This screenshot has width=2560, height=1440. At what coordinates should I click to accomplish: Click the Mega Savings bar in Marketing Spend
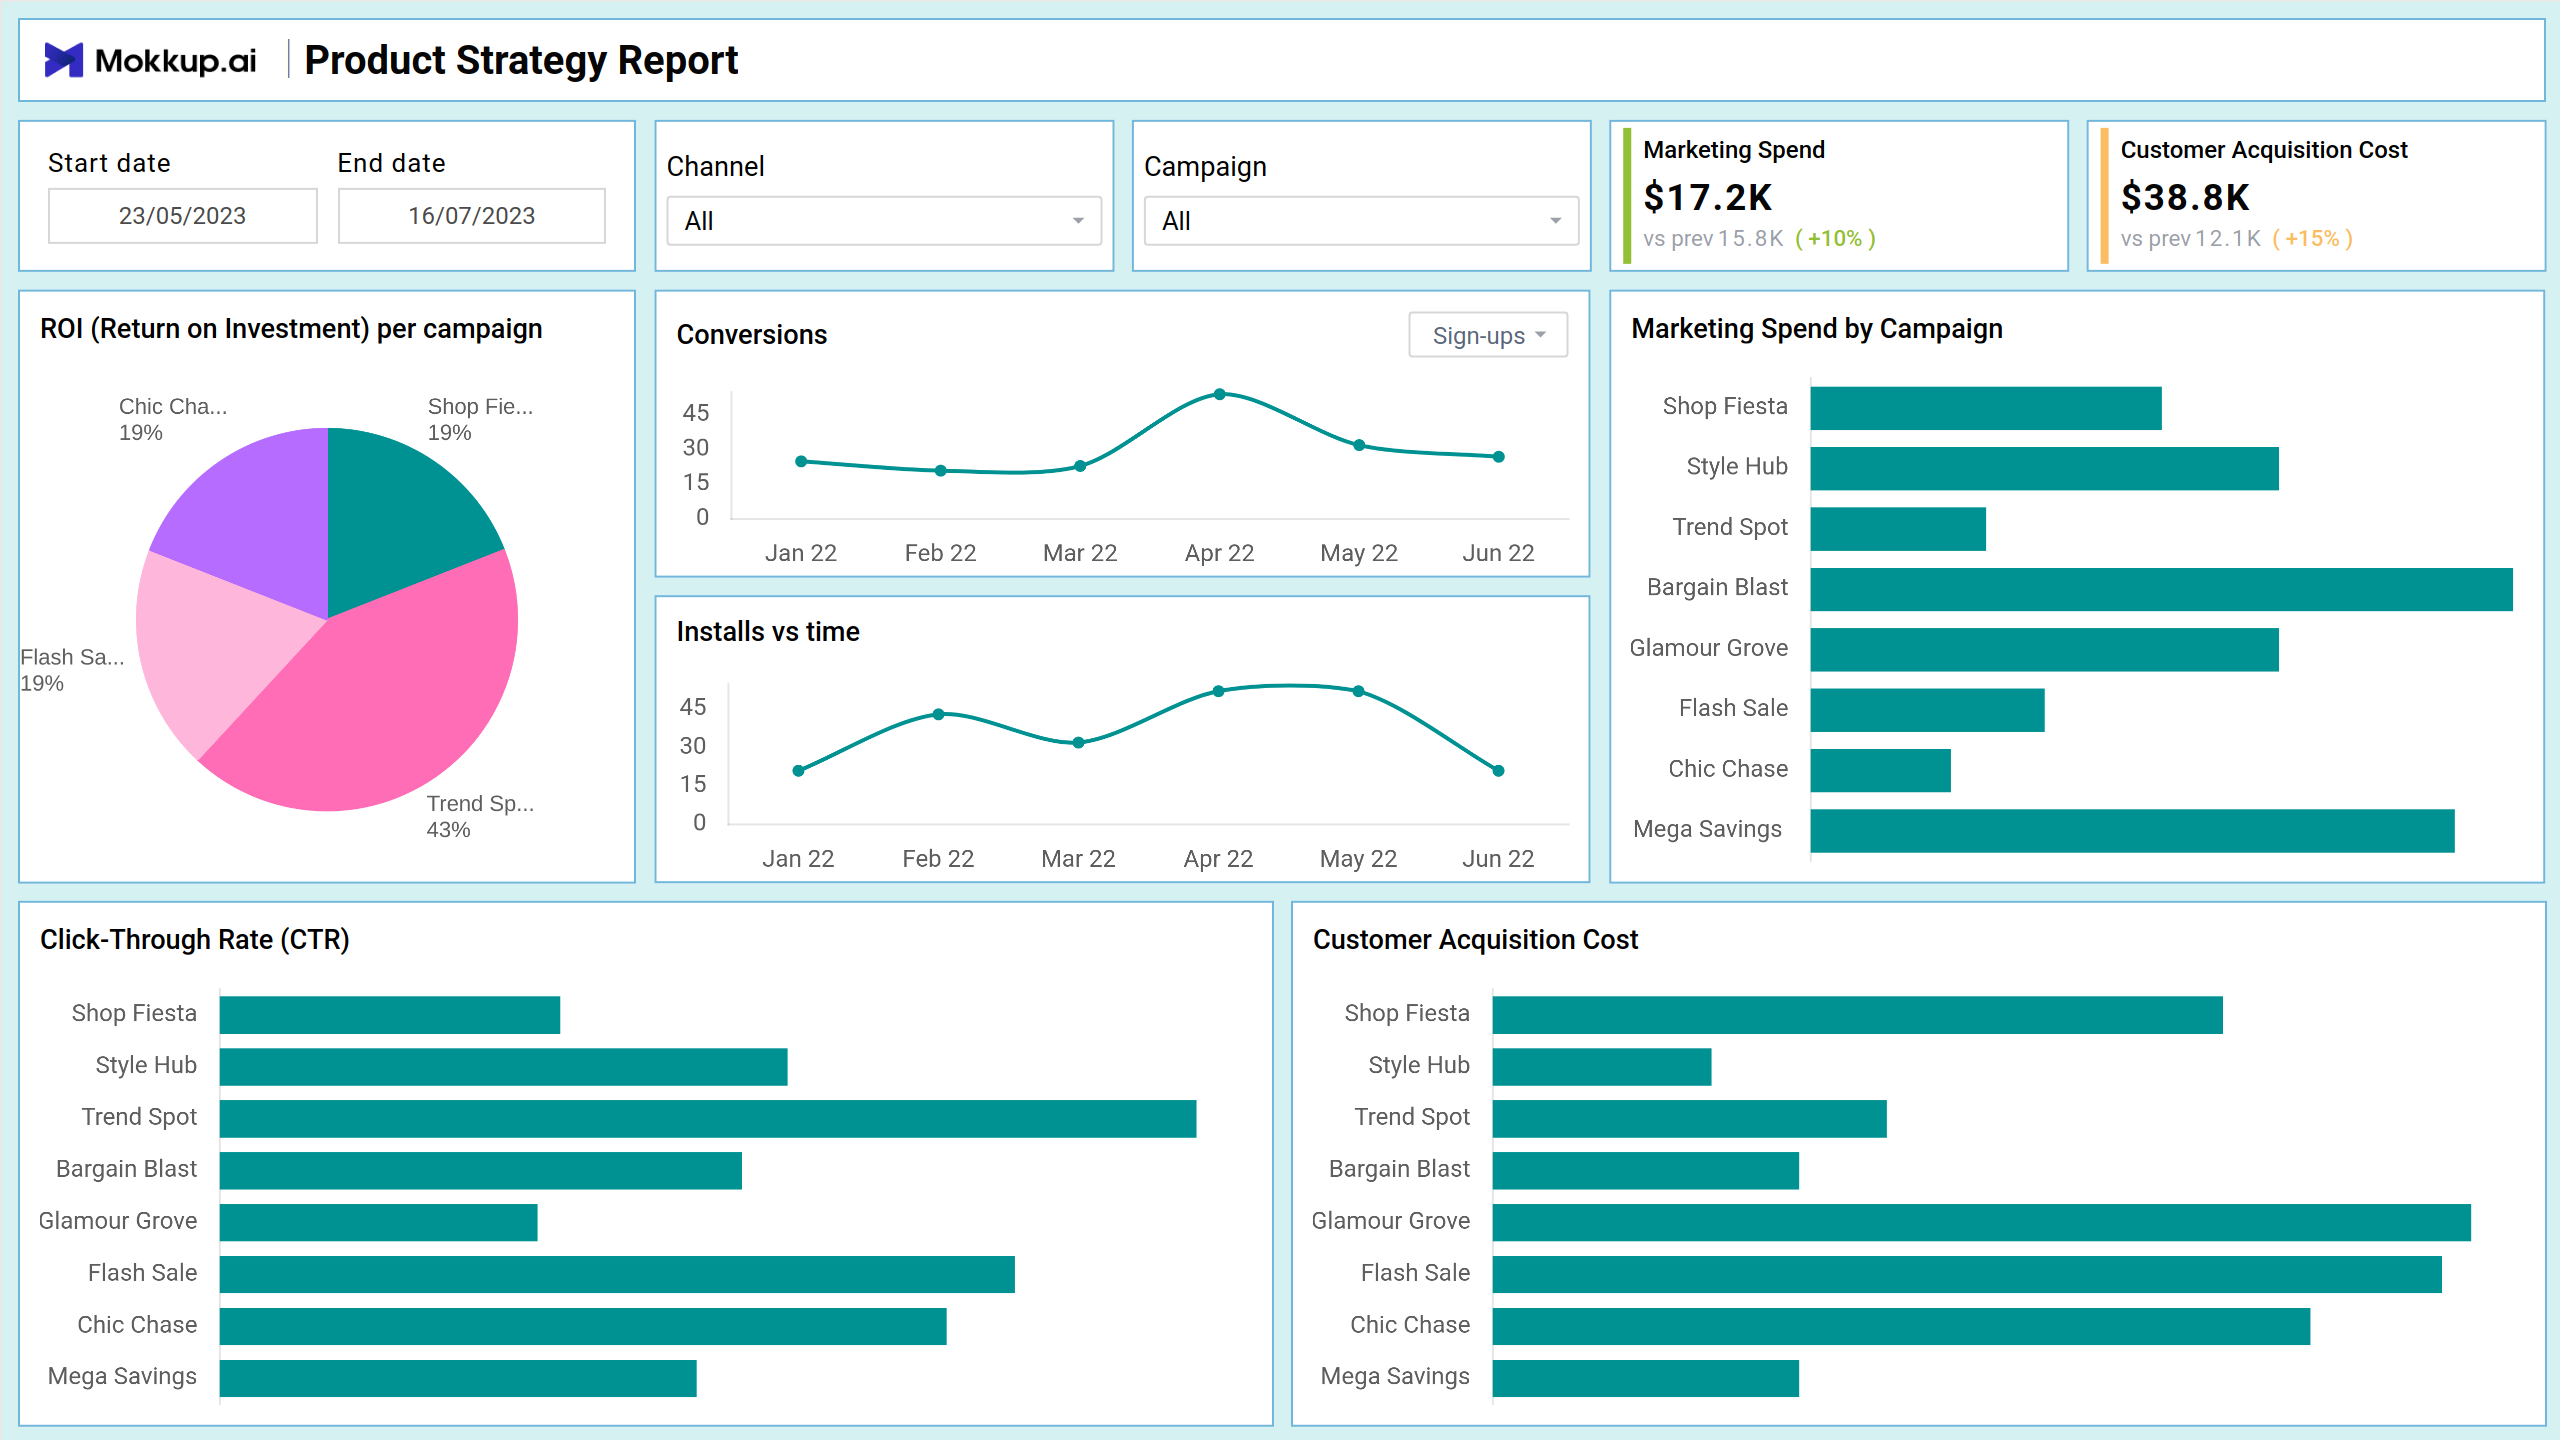[2132, 830]
